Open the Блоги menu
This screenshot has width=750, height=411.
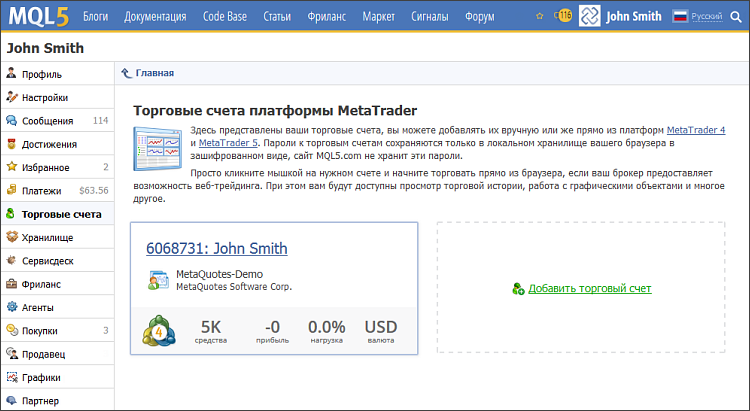tap(96, 17)
